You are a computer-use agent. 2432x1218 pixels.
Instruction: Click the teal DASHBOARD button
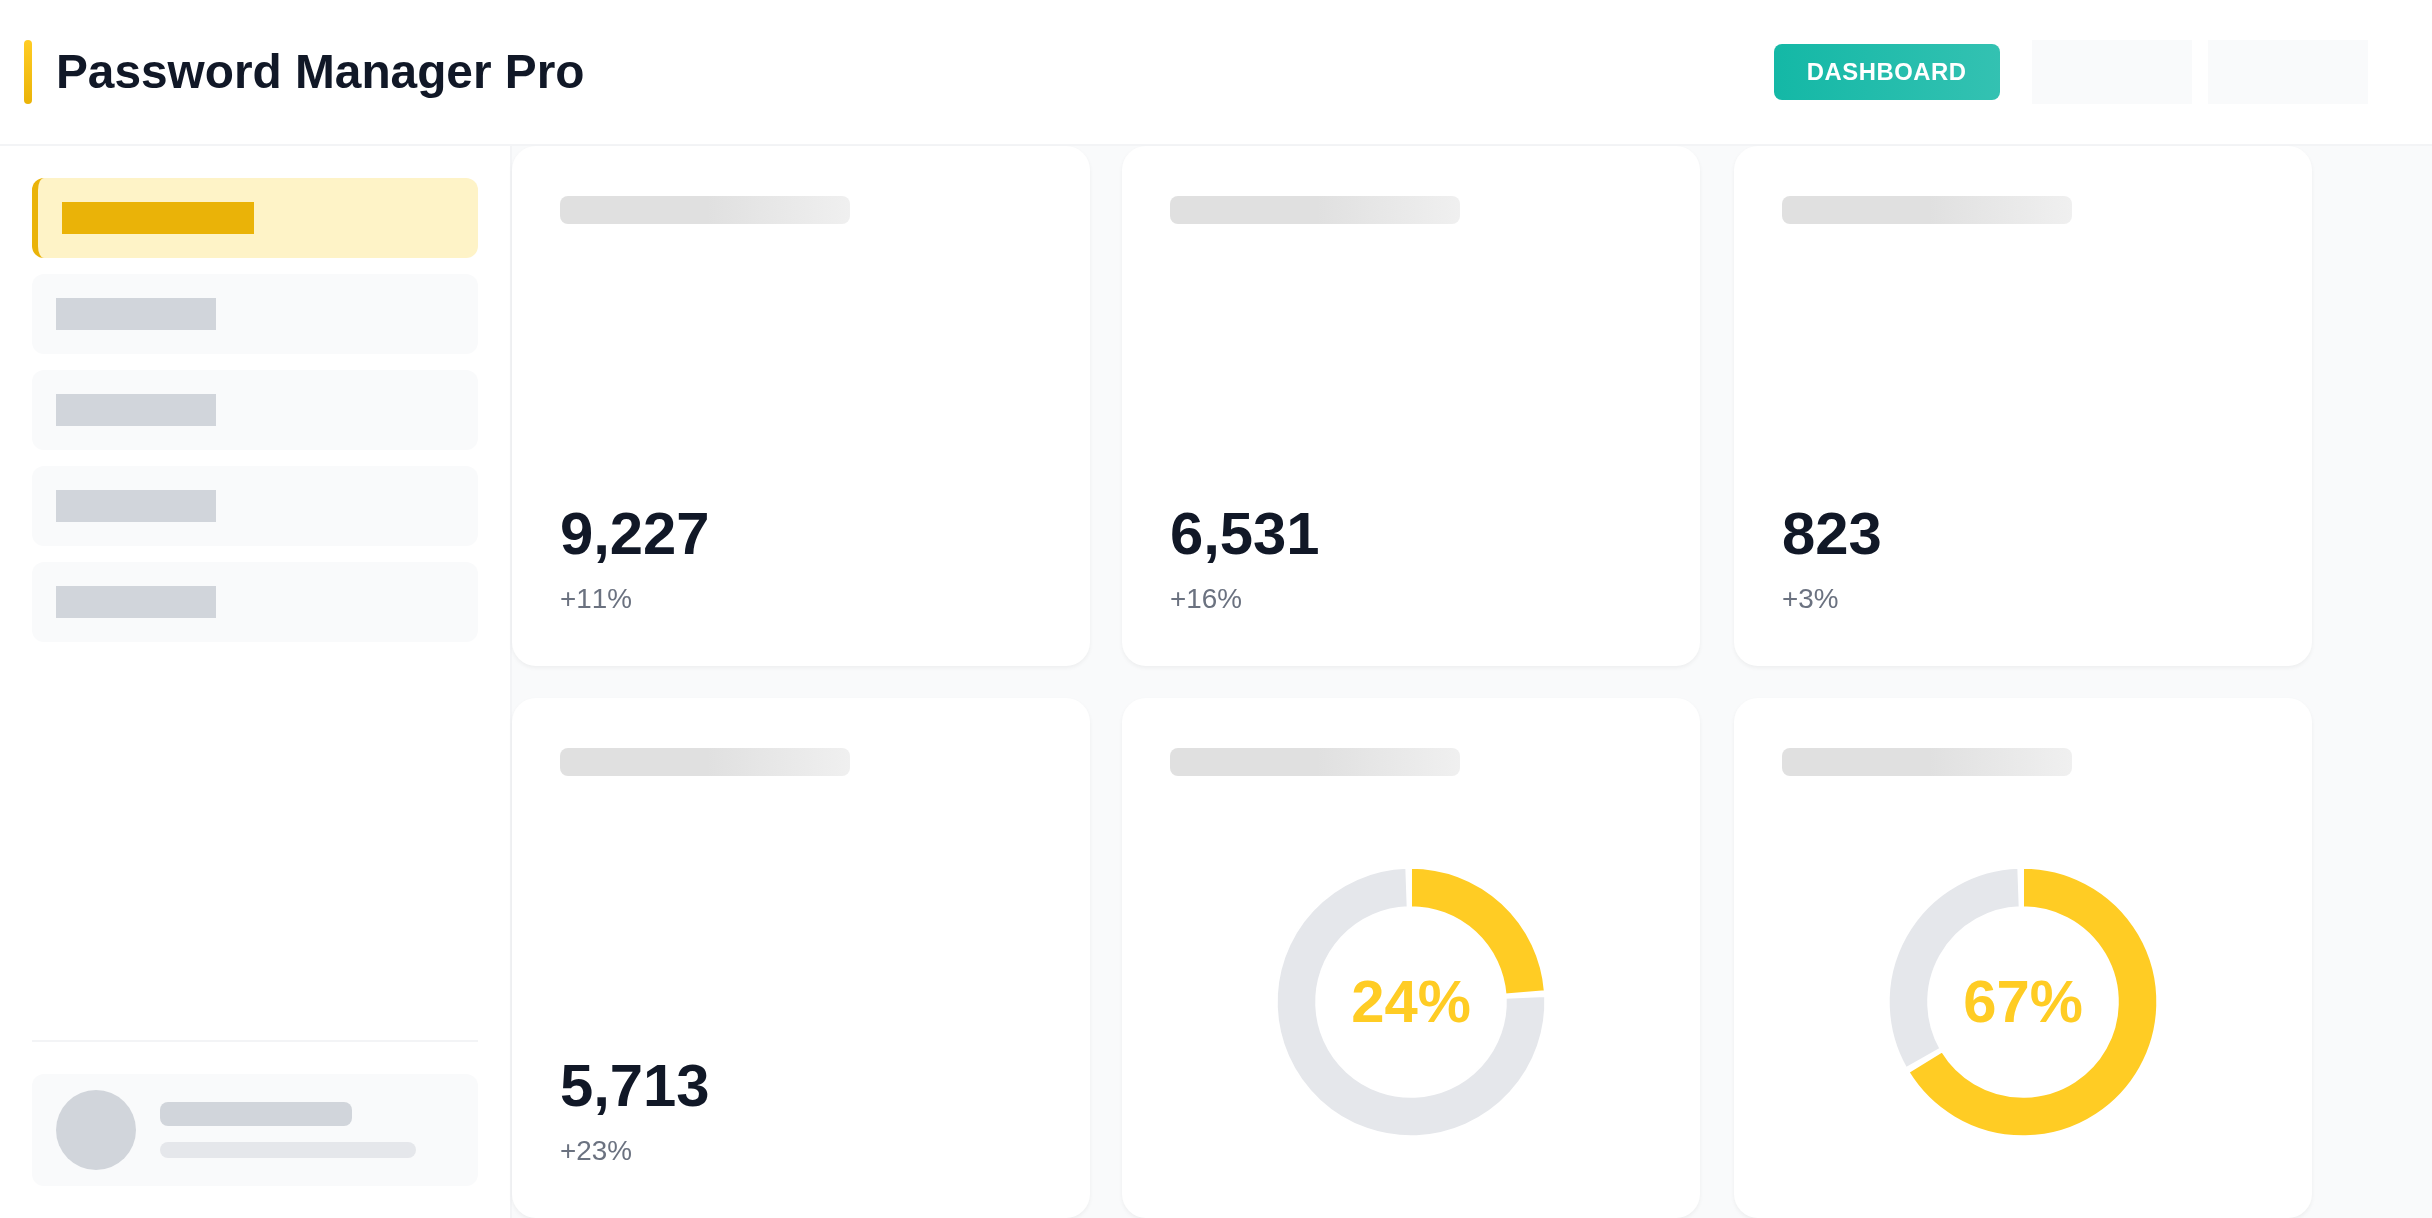click(1886, 72)
